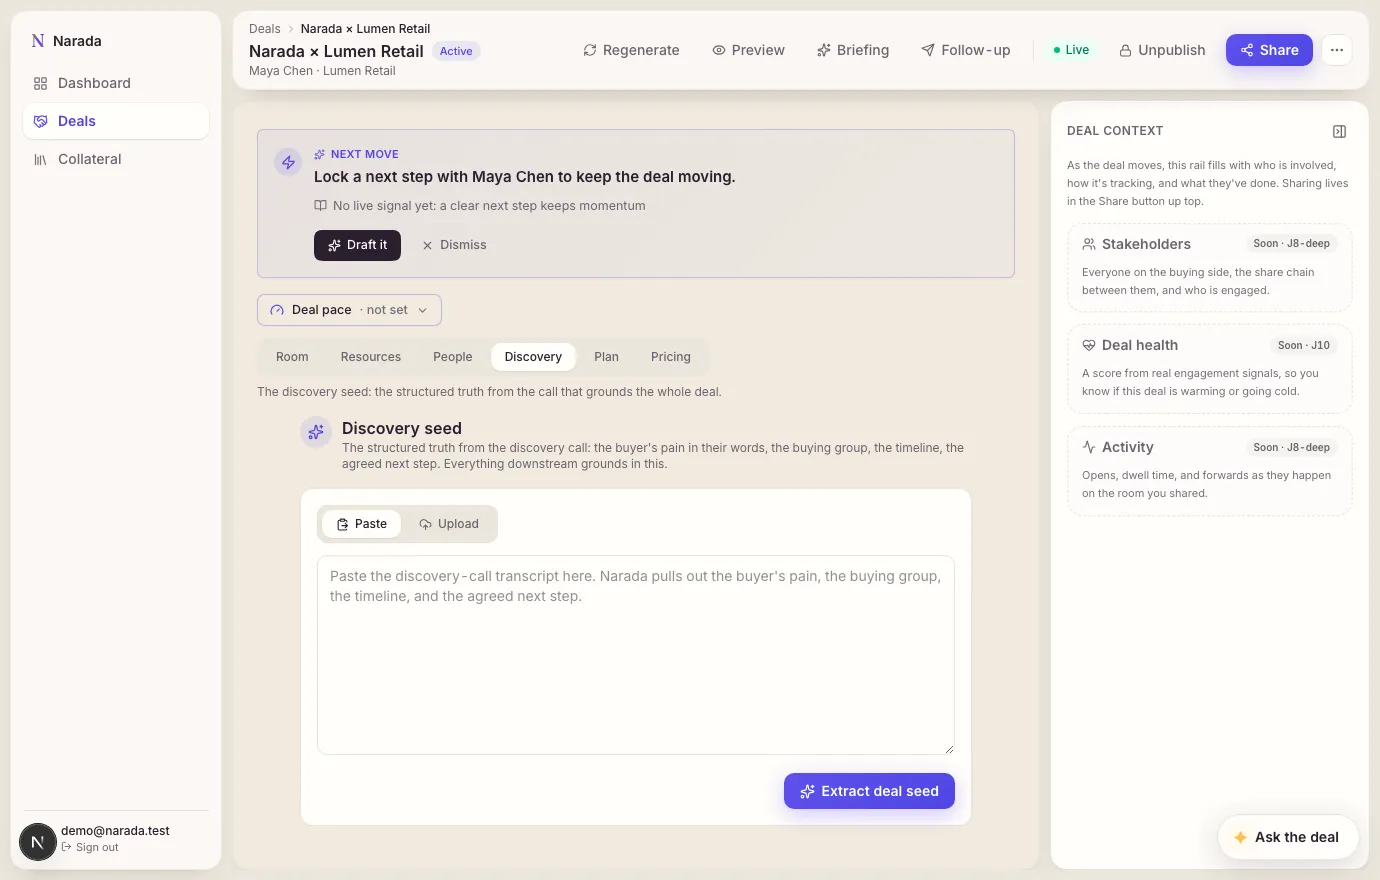
Task: Click the Live status indicator
Action: tap(1071, 50)
